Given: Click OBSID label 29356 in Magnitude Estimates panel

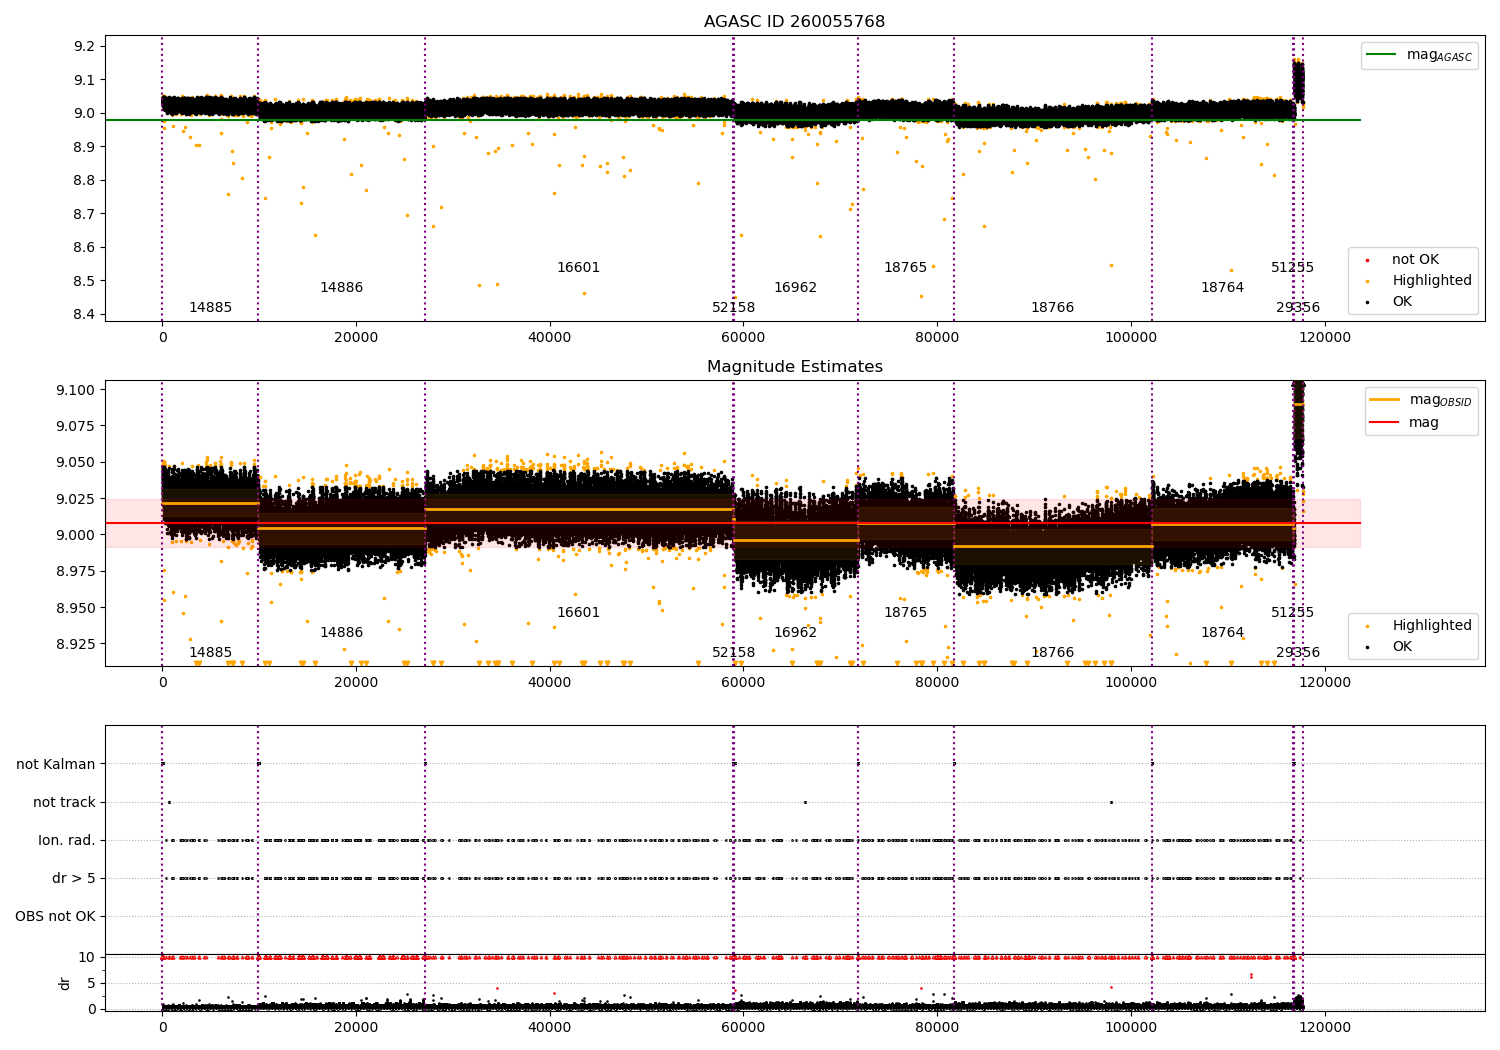Looking at the screenshot, I should click(x=1297, y=652).
